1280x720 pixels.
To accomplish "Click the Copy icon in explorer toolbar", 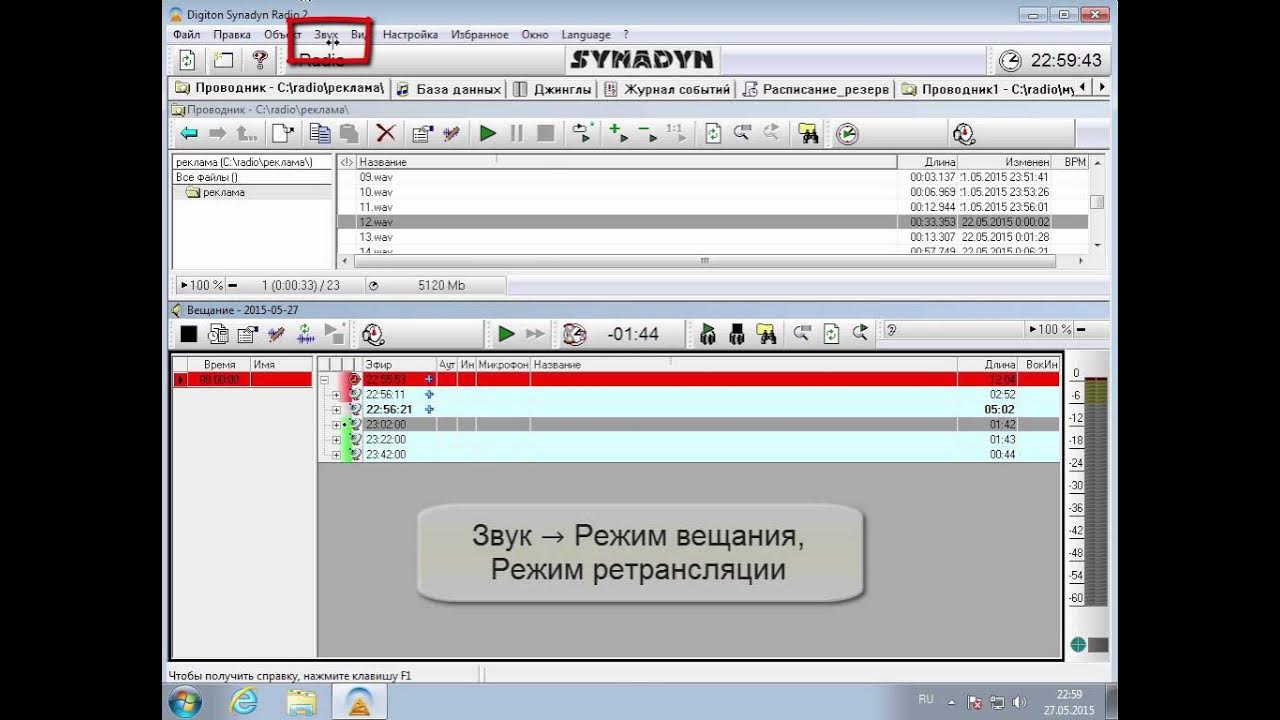I will coord(320,133).
